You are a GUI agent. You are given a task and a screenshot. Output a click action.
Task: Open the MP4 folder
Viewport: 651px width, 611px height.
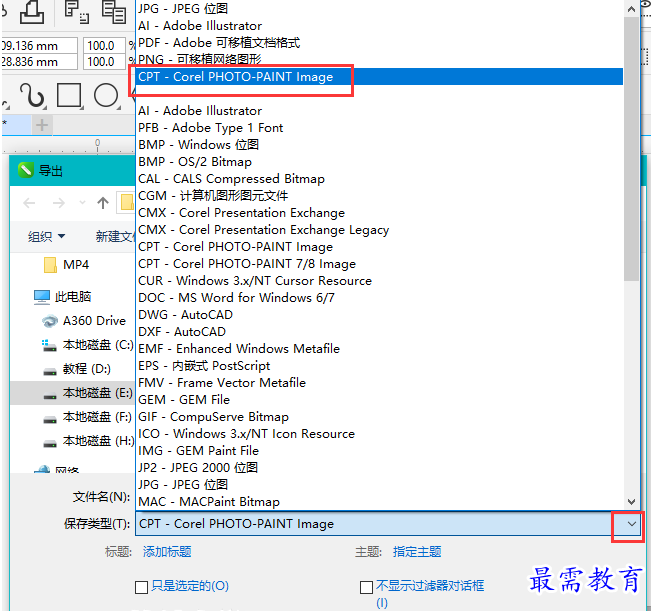click(x=66, y=265)
